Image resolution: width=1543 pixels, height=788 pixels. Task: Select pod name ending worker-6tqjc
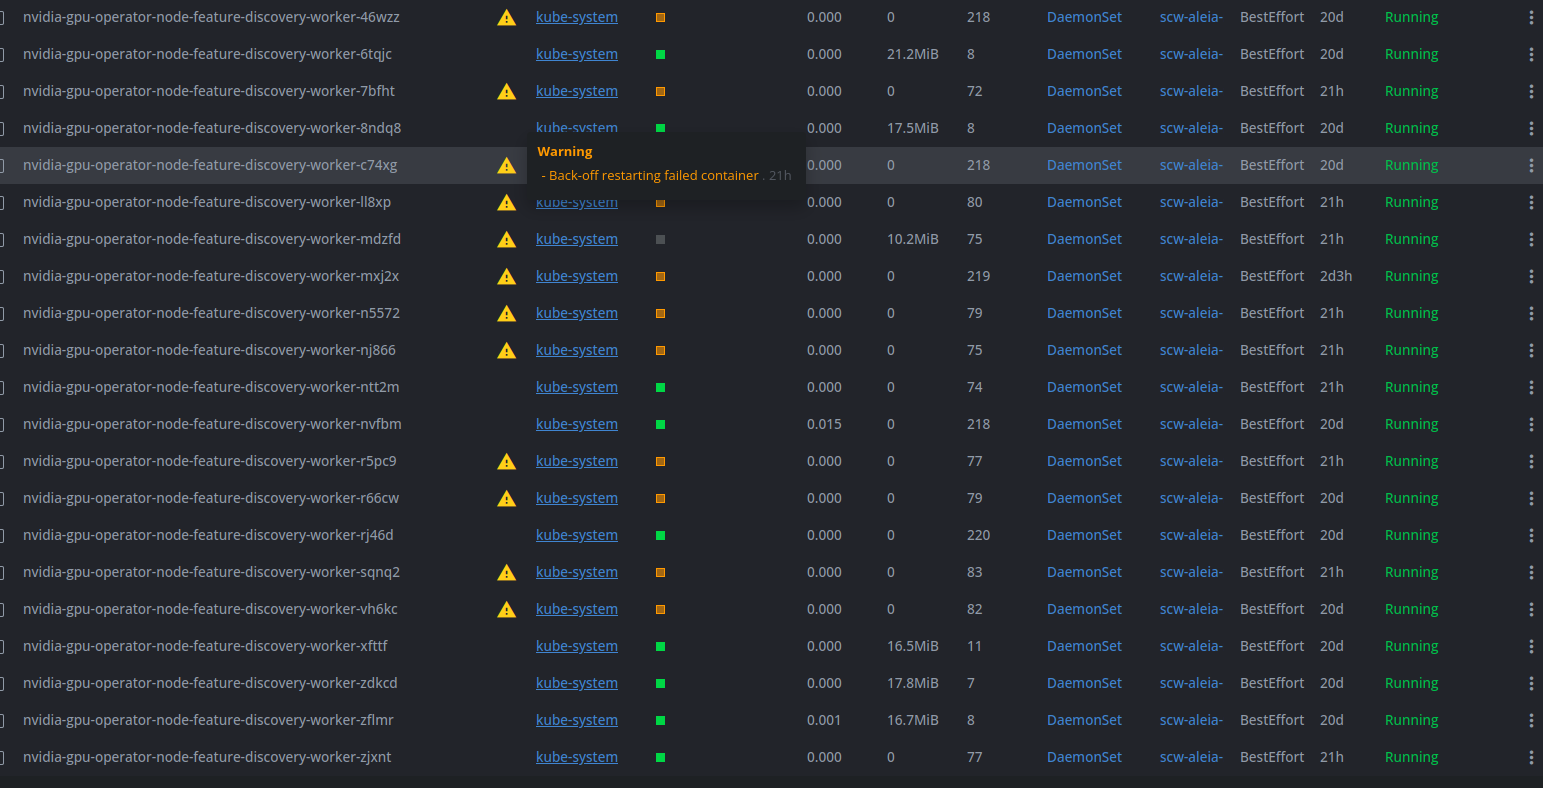(x=207, y=54)
